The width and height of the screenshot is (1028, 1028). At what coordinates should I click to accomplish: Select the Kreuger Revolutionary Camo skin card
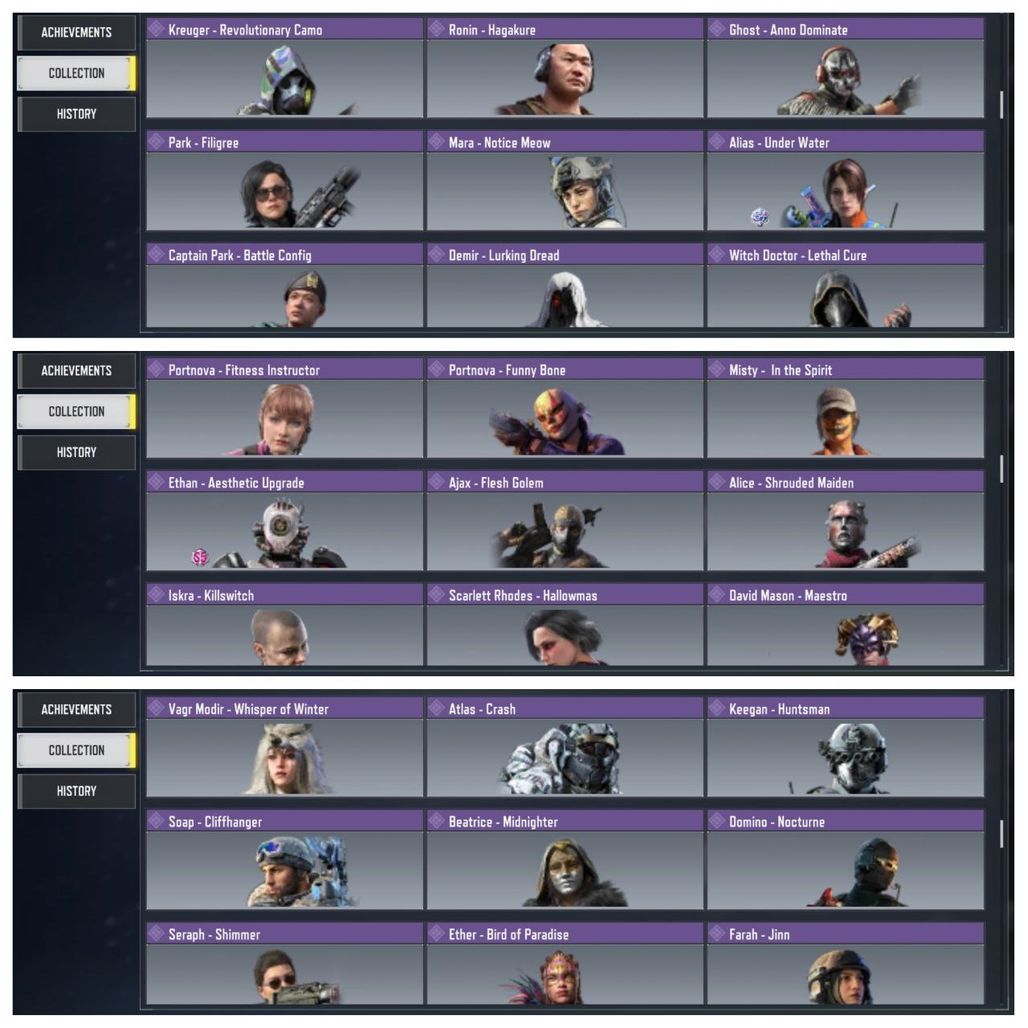point(285,68)
